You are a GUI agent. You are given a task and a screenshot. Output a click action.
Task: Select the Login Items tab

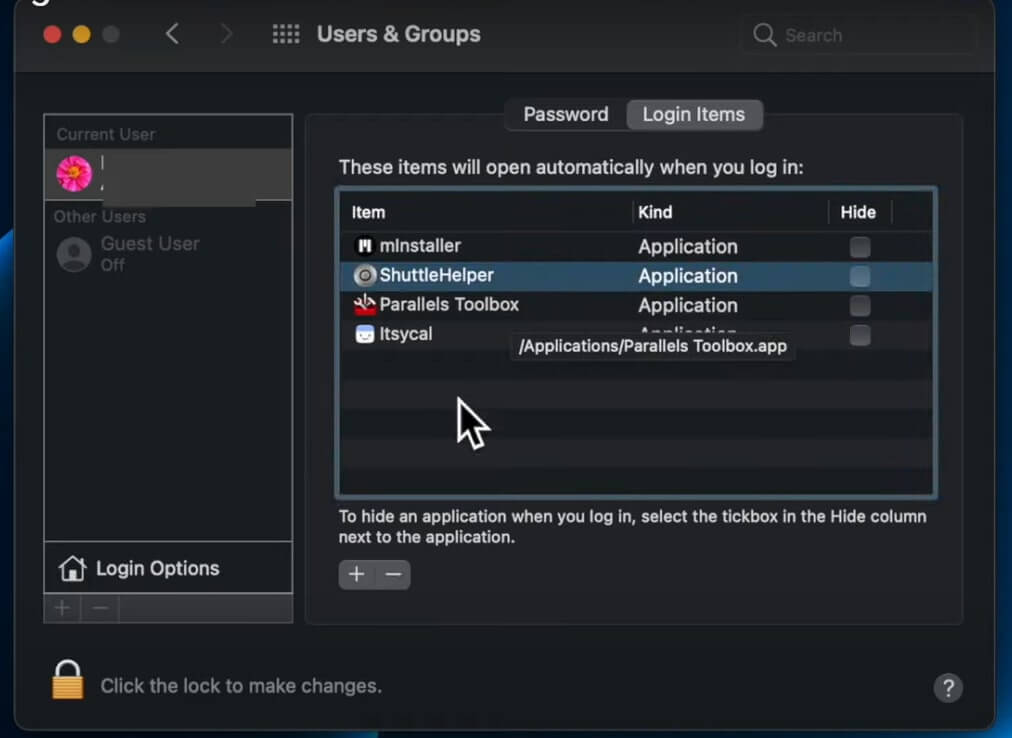(693, 114)
